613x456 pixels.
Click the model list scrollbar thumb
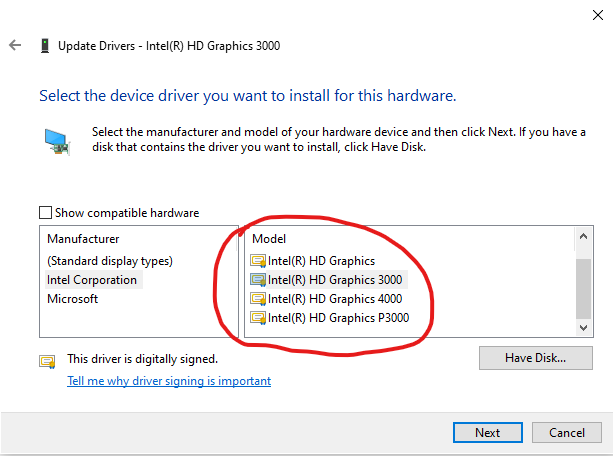[583, 289]
